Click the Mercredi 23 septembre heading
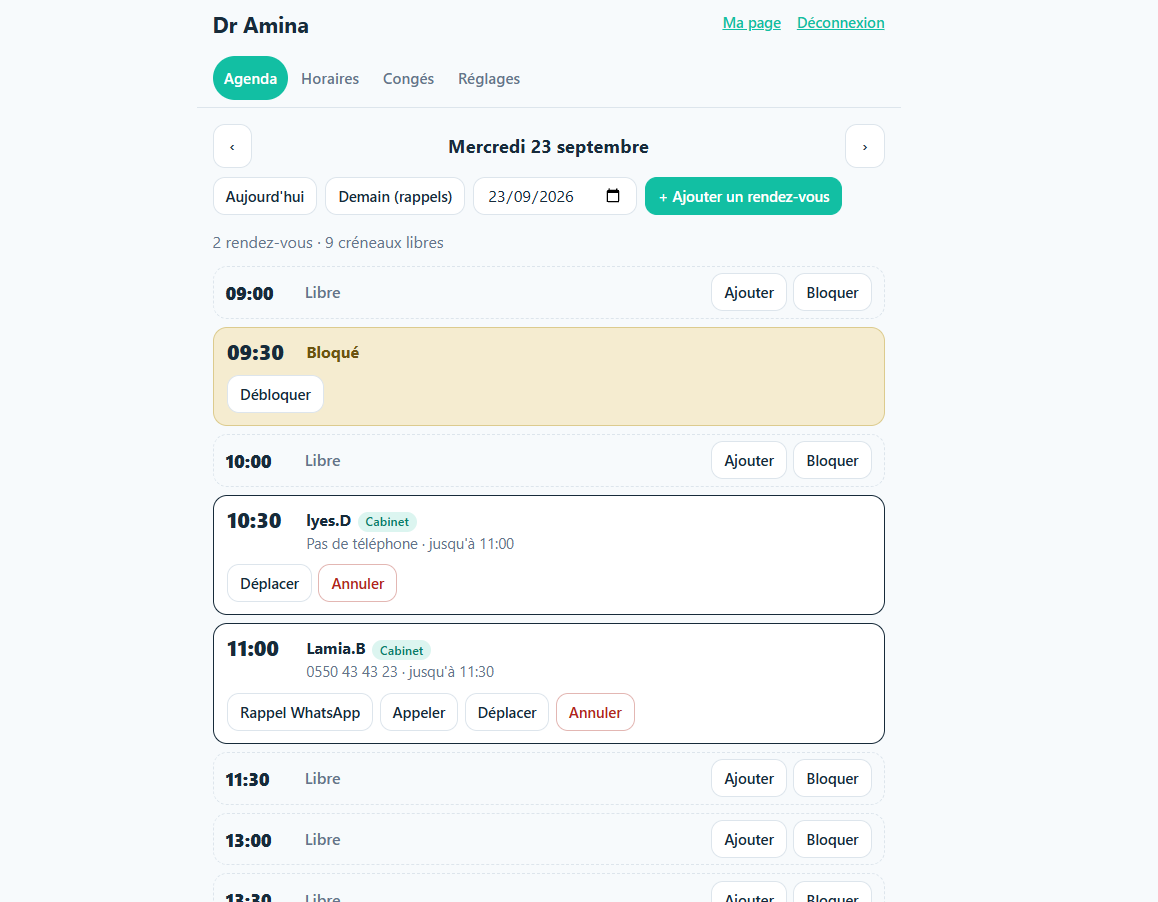 click(x=549, y=146)
